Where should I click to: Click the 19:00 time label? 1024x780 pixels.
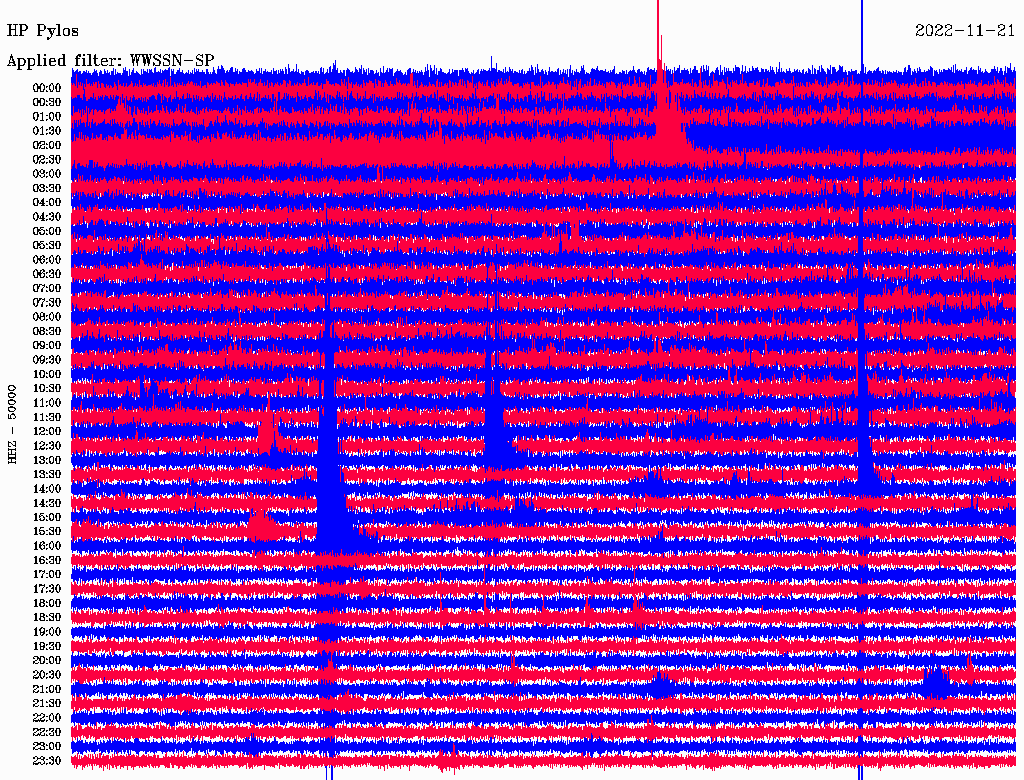47,632
